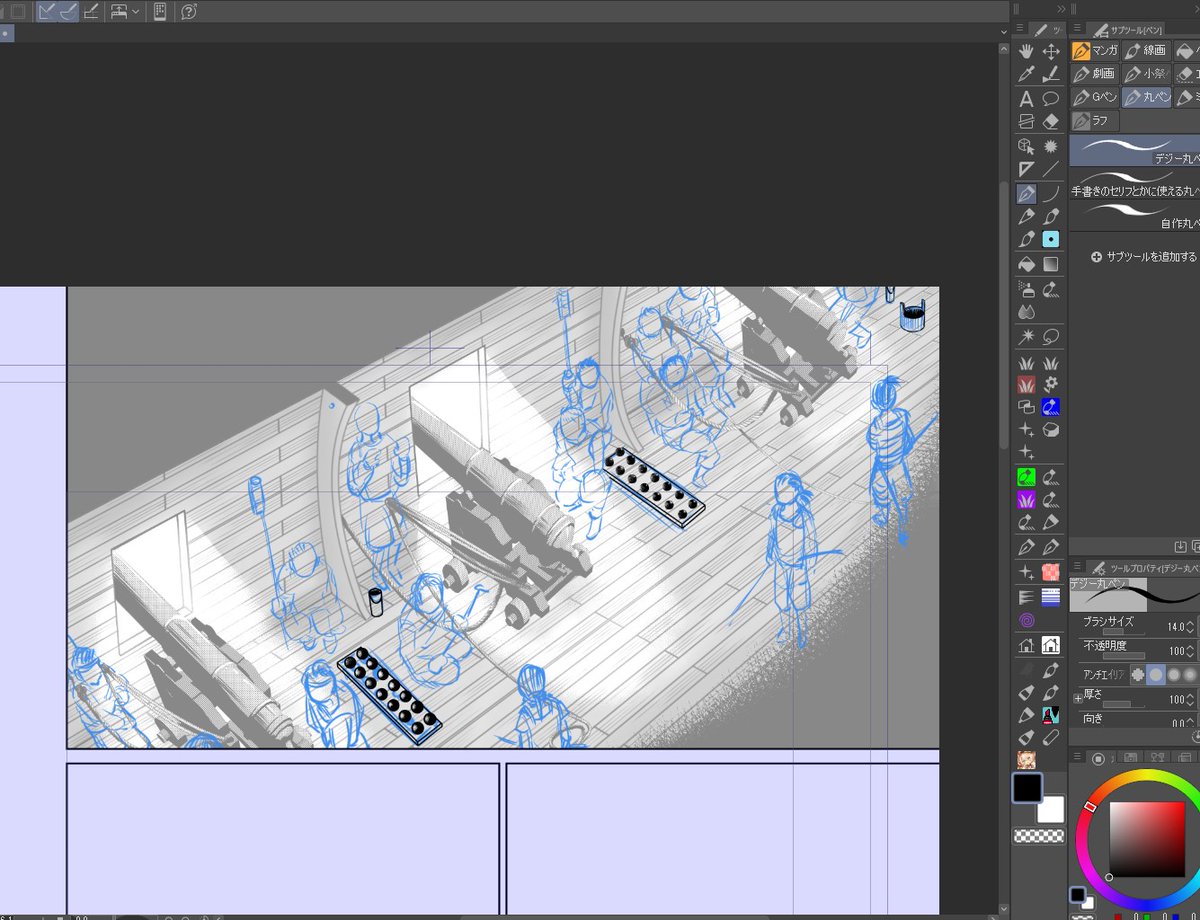
Task: Switch to the ラフ sub tool group
Action: pos(1095,121)
